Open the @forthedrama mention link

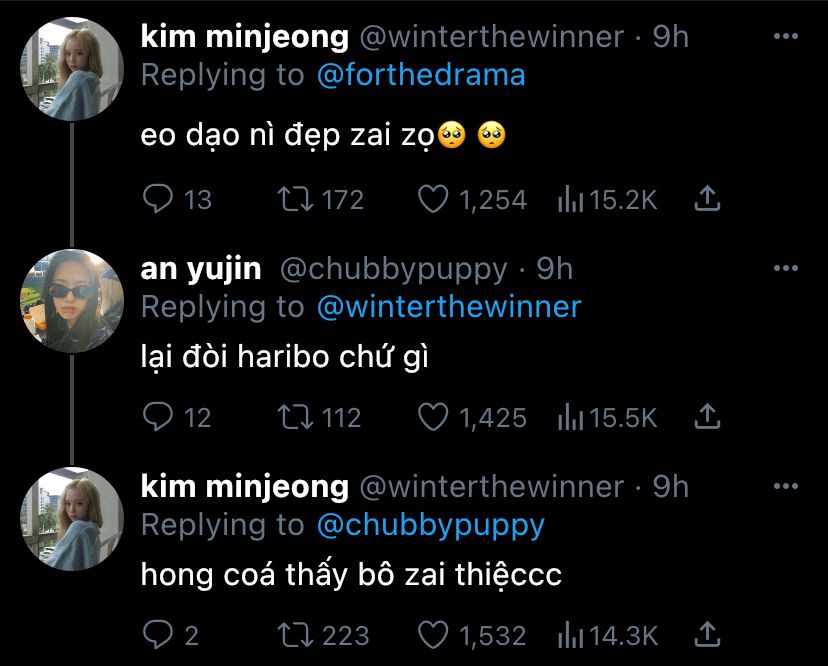pyautogui.click(x=421, y=75)
